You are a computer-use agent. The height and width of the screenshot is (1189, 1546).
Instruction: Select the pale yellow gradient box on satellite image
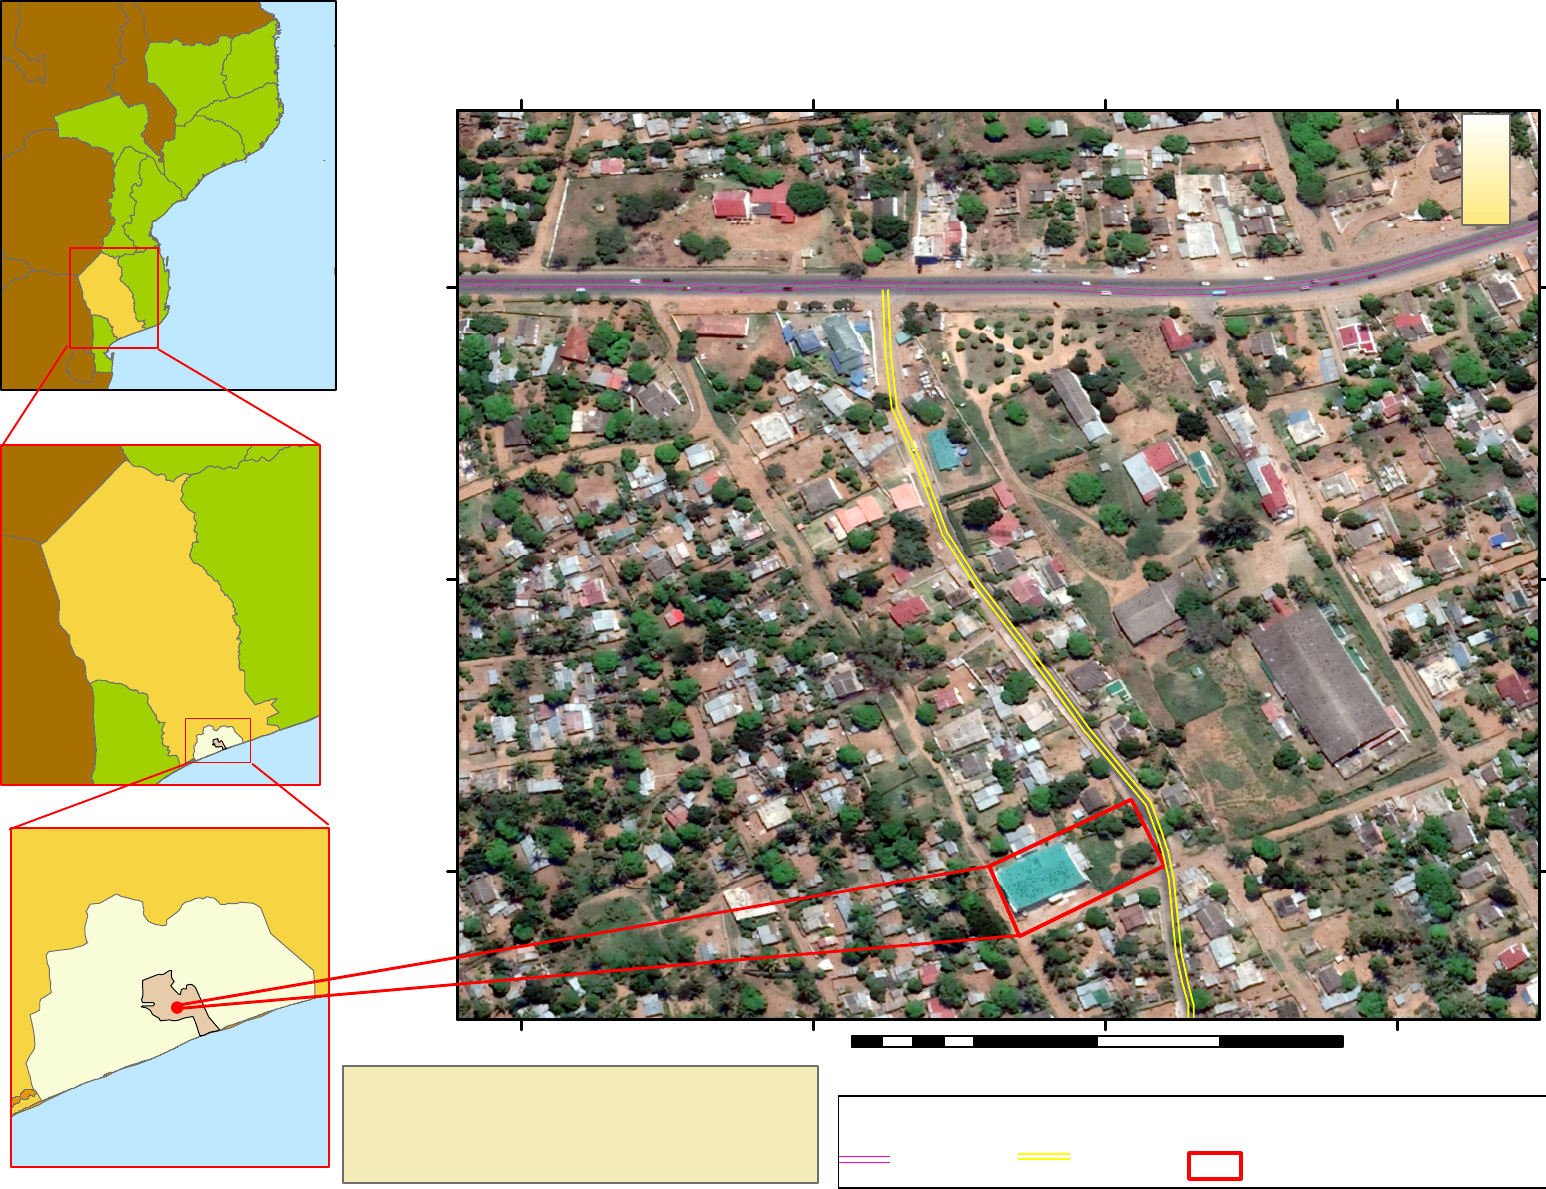(x=1485, y=169)
